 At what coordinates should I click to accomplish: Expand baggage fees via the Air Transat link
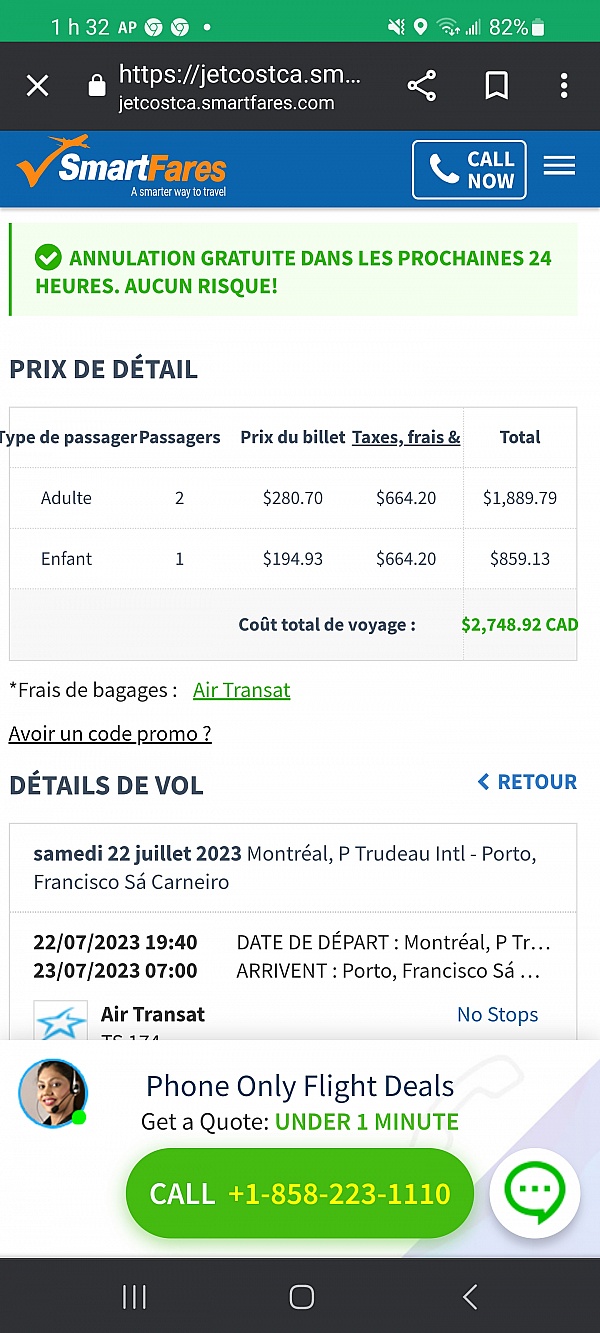point(241,690)
